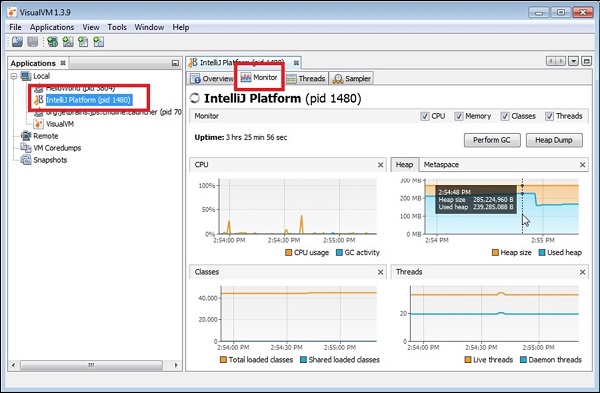600x393 pixels.
Task: Close the Classes chart panel
Action: point(380,272)
